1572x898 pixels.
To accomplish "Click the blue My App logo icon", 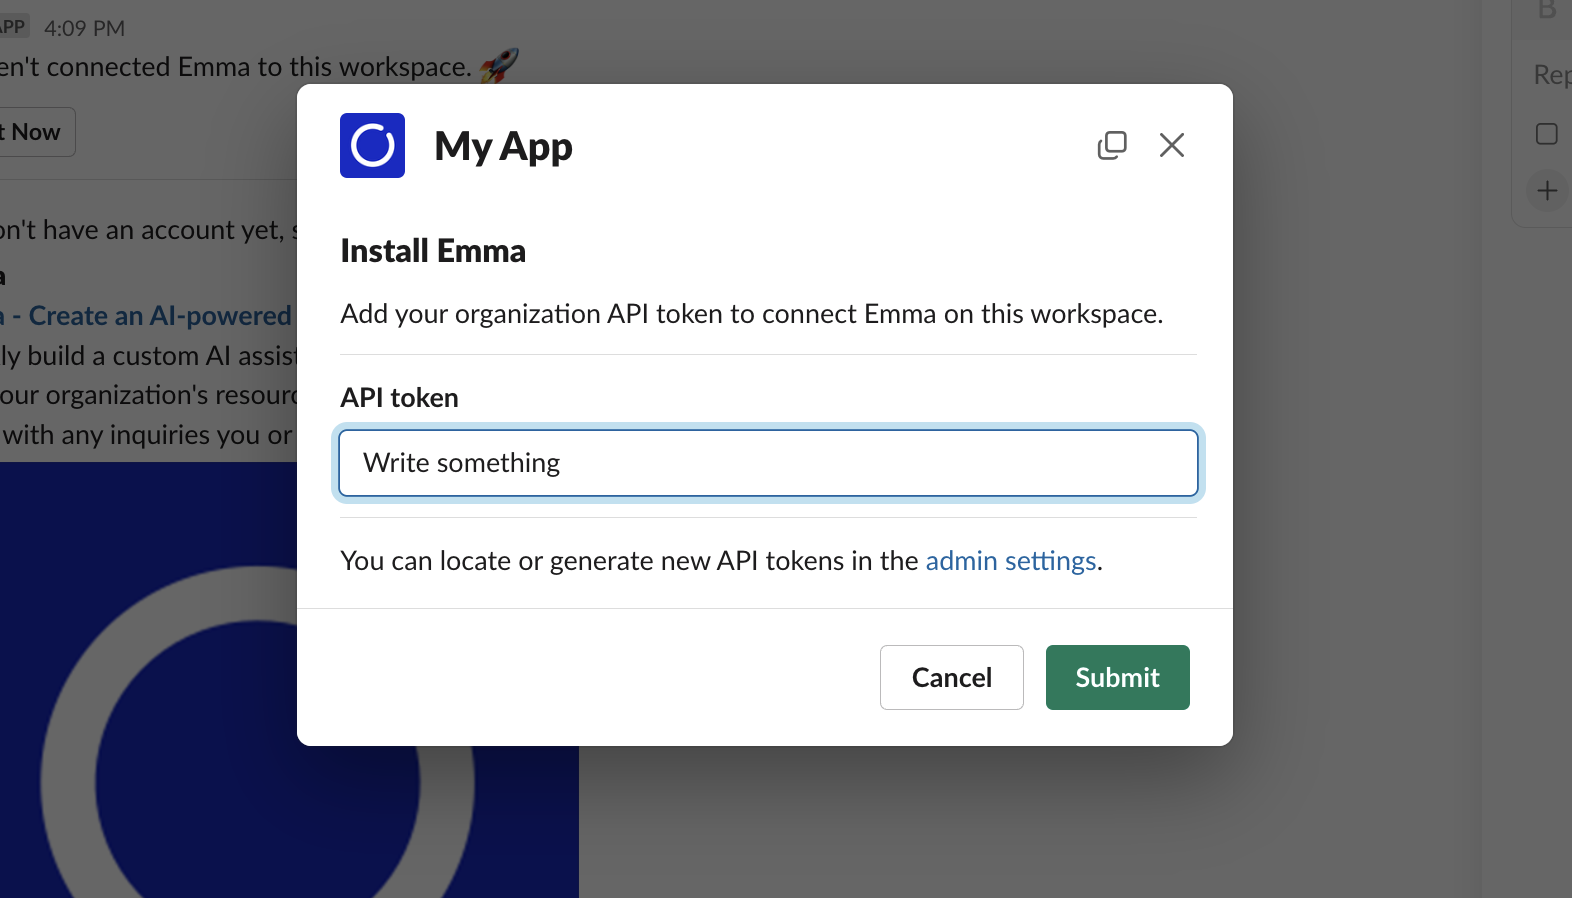I will pyautogui.click(x=372, y=145).
